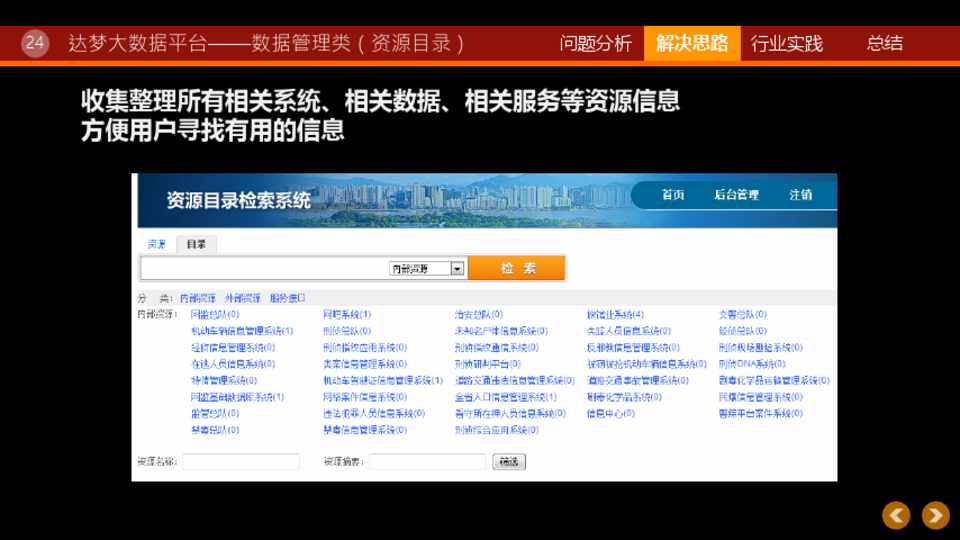Click the slide number 24 badge
The image size is (960, 540).
tap(35, 43)
